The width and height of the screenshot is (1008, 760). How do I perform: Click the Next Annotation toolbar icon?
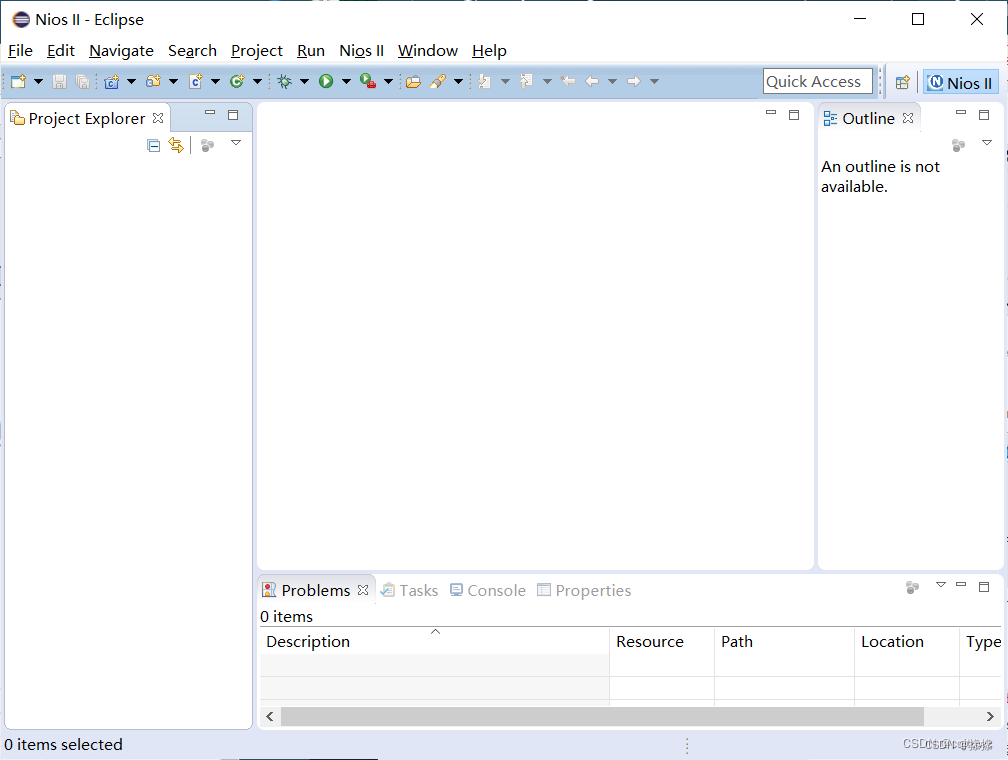pyautogui.click(x=485, y=82)
